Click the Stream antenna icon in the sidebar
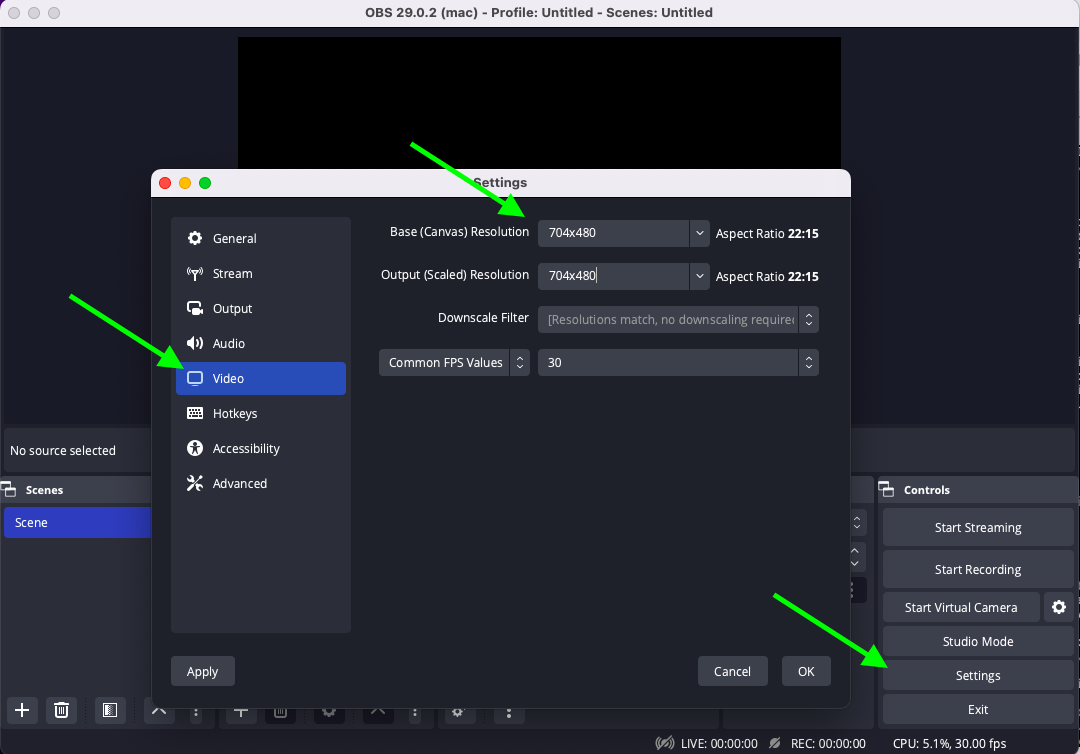 point(195,273)
